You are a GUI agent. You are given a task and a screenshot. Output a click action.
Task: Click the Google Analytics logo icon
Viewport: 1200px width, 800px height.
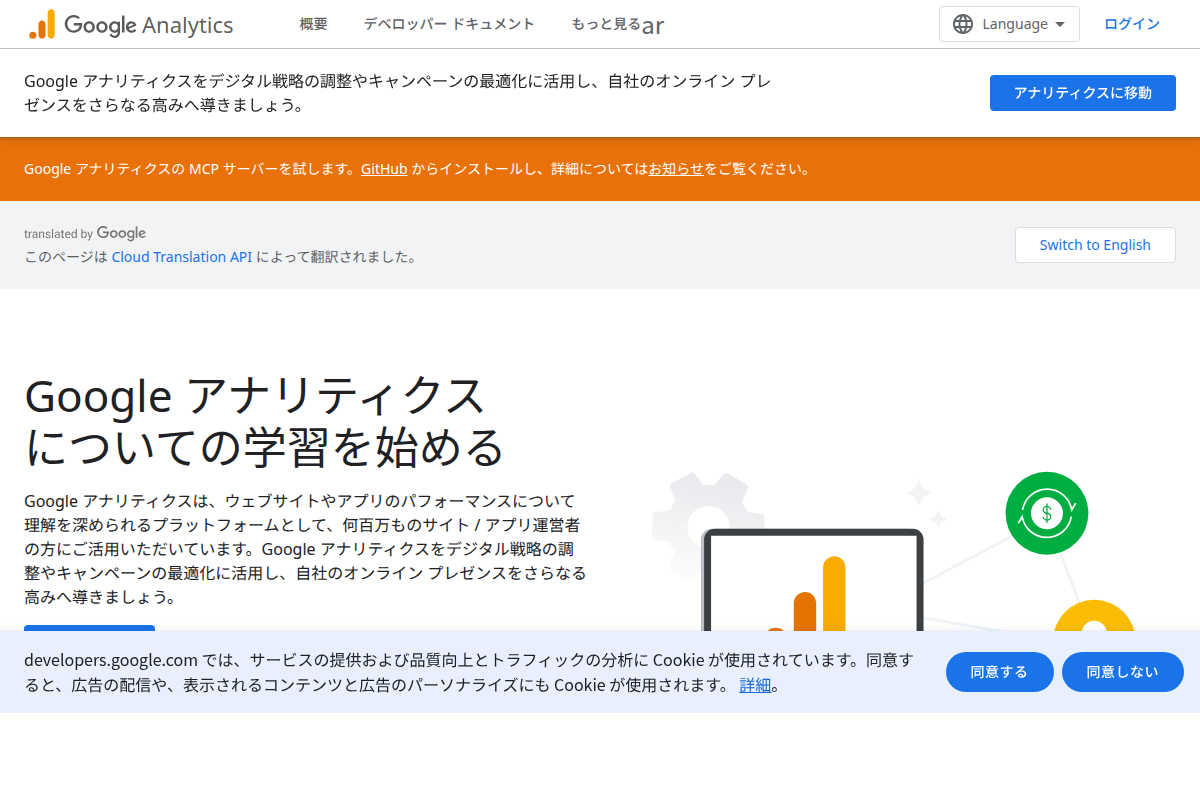(42, 24)
